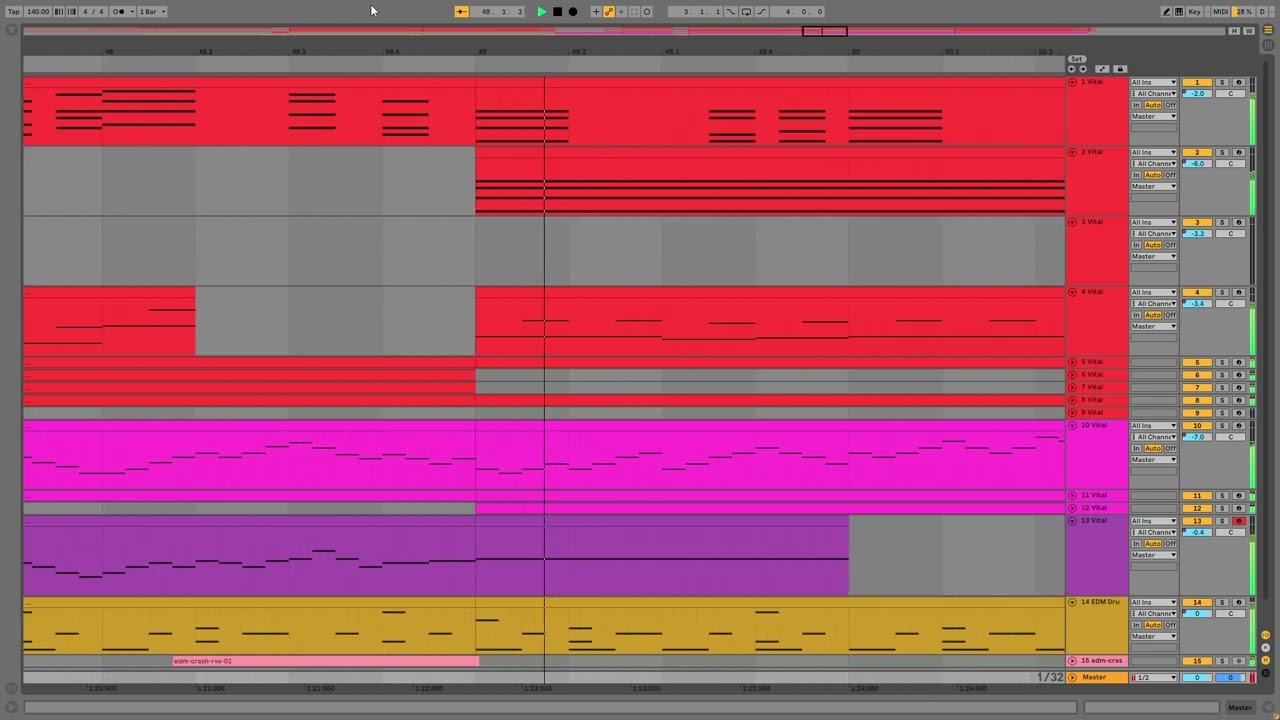Open track 1 All Channels dropdown

(x=1154, y=94)
